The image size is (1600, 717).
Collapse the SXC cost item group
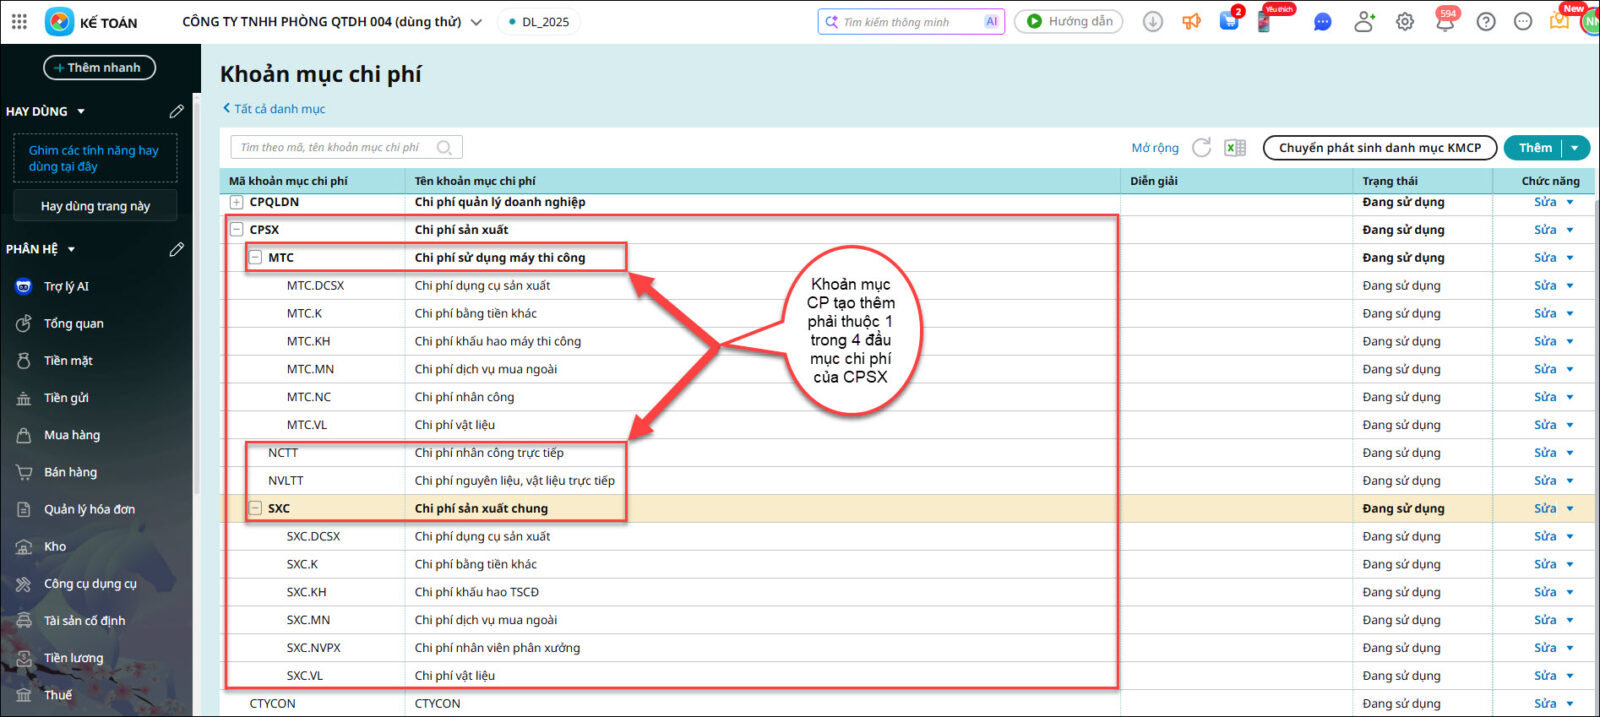pyautogui.click(x=255, y=509)
